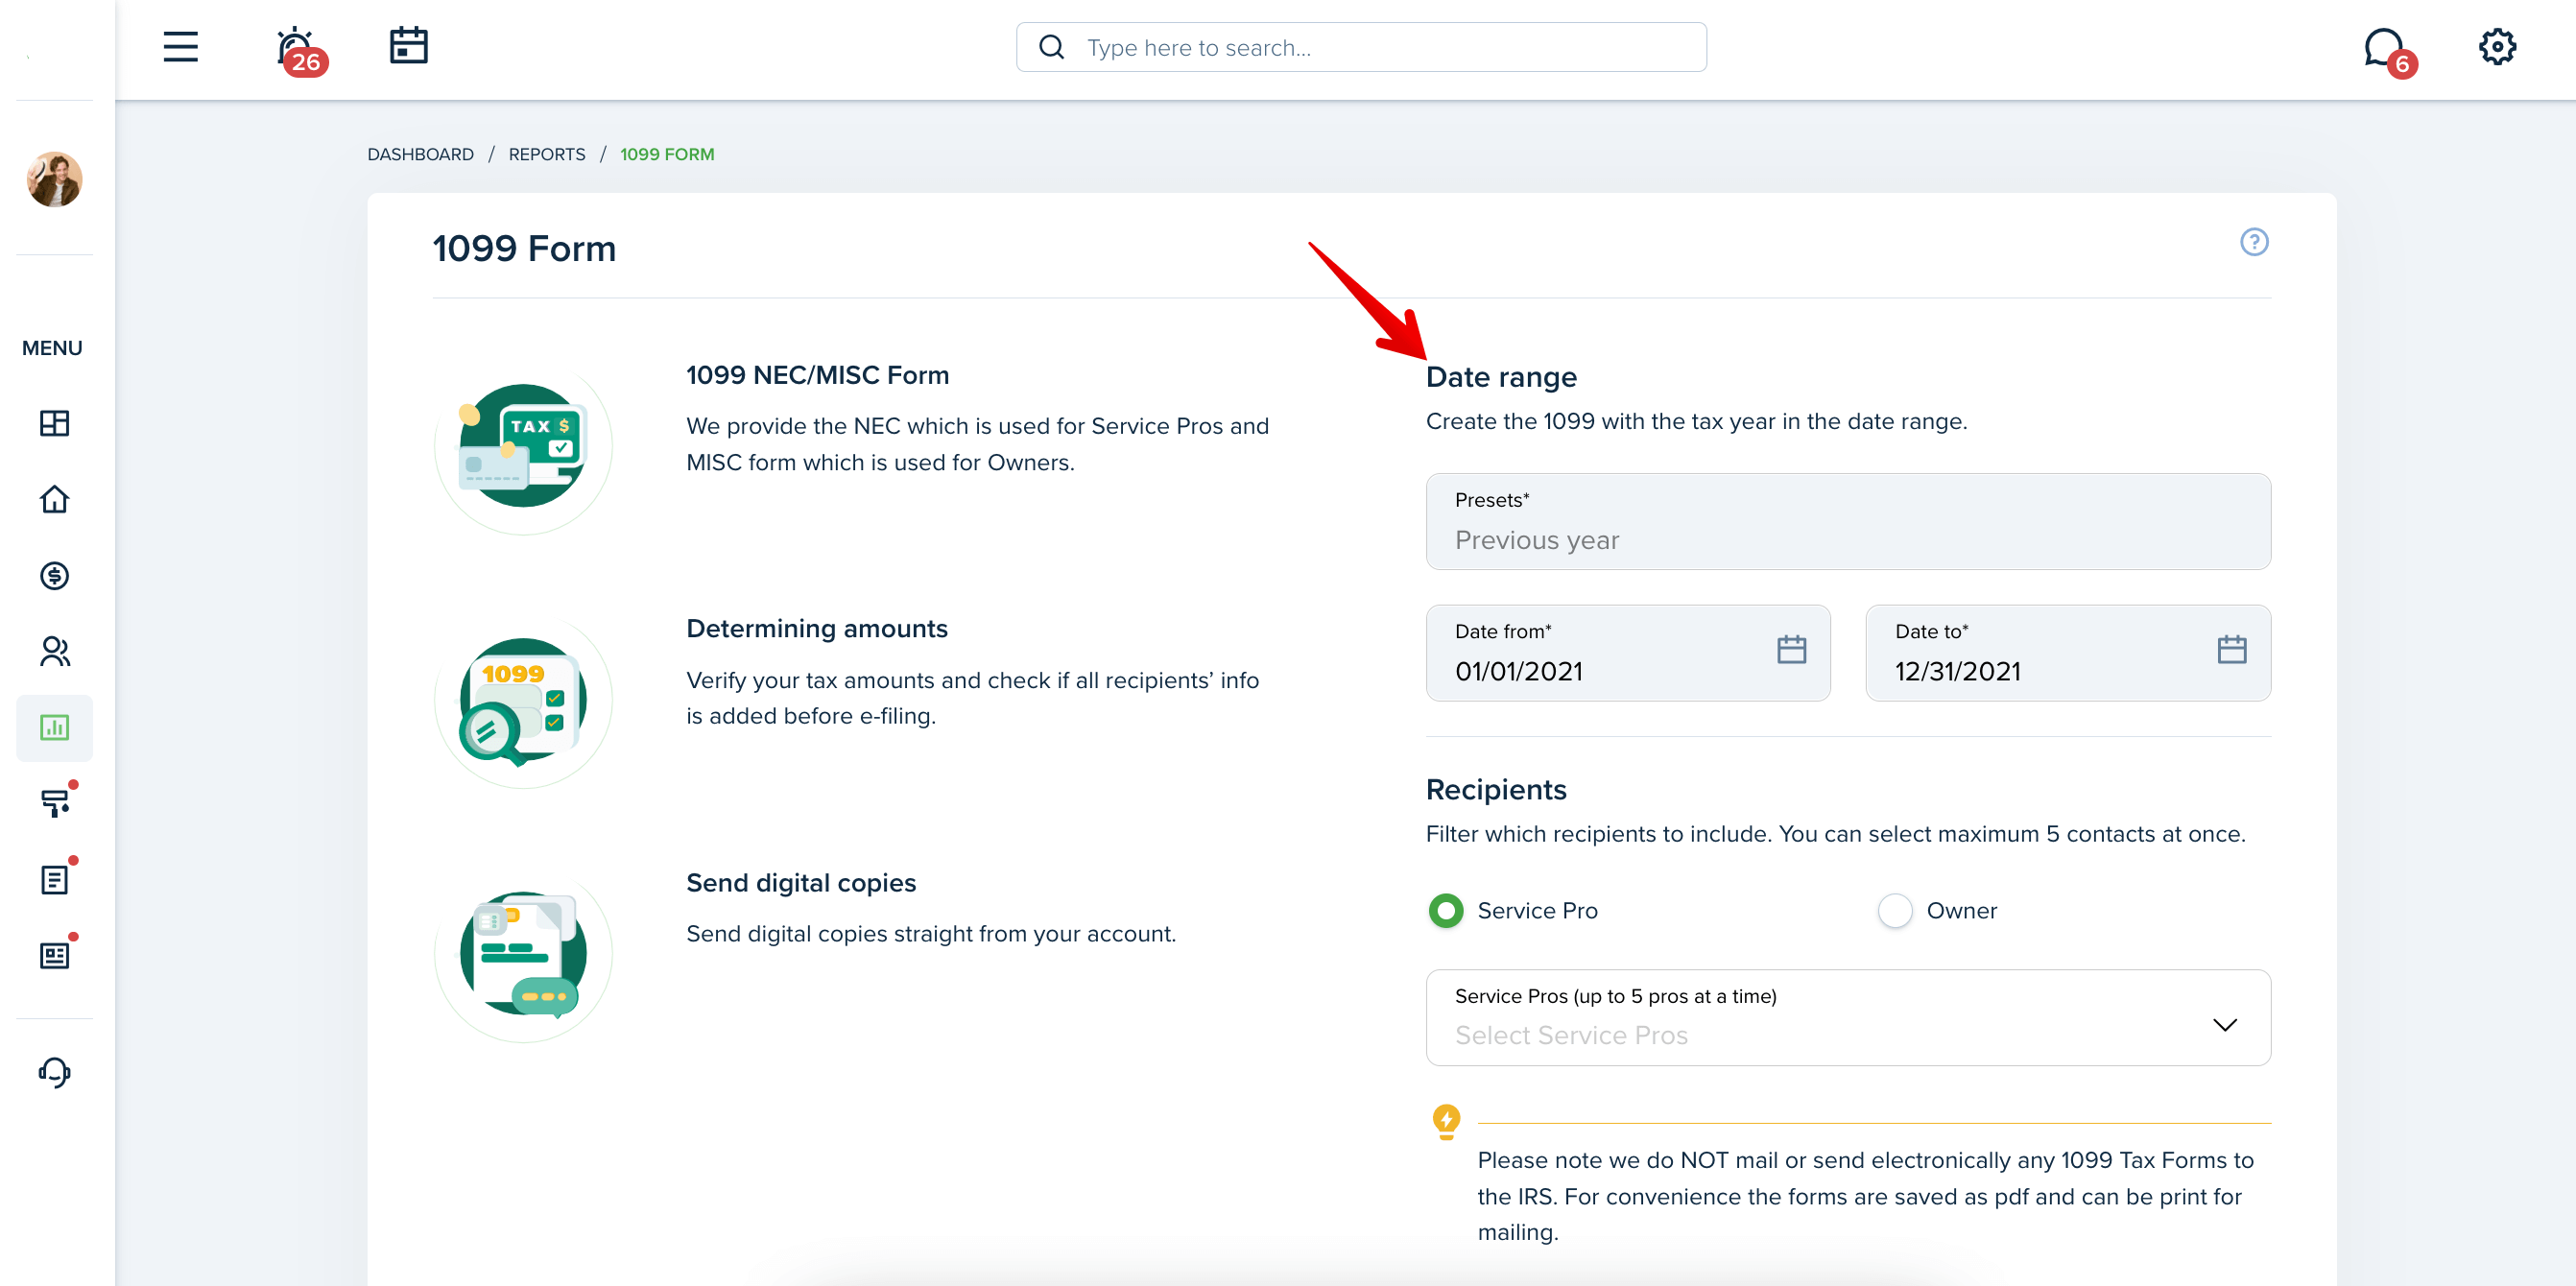The height and width of the screenshot is (1286, 2576).
Task: Click the '1099 NEC/MISC Form' heading
Action: (x=817, y=375)
